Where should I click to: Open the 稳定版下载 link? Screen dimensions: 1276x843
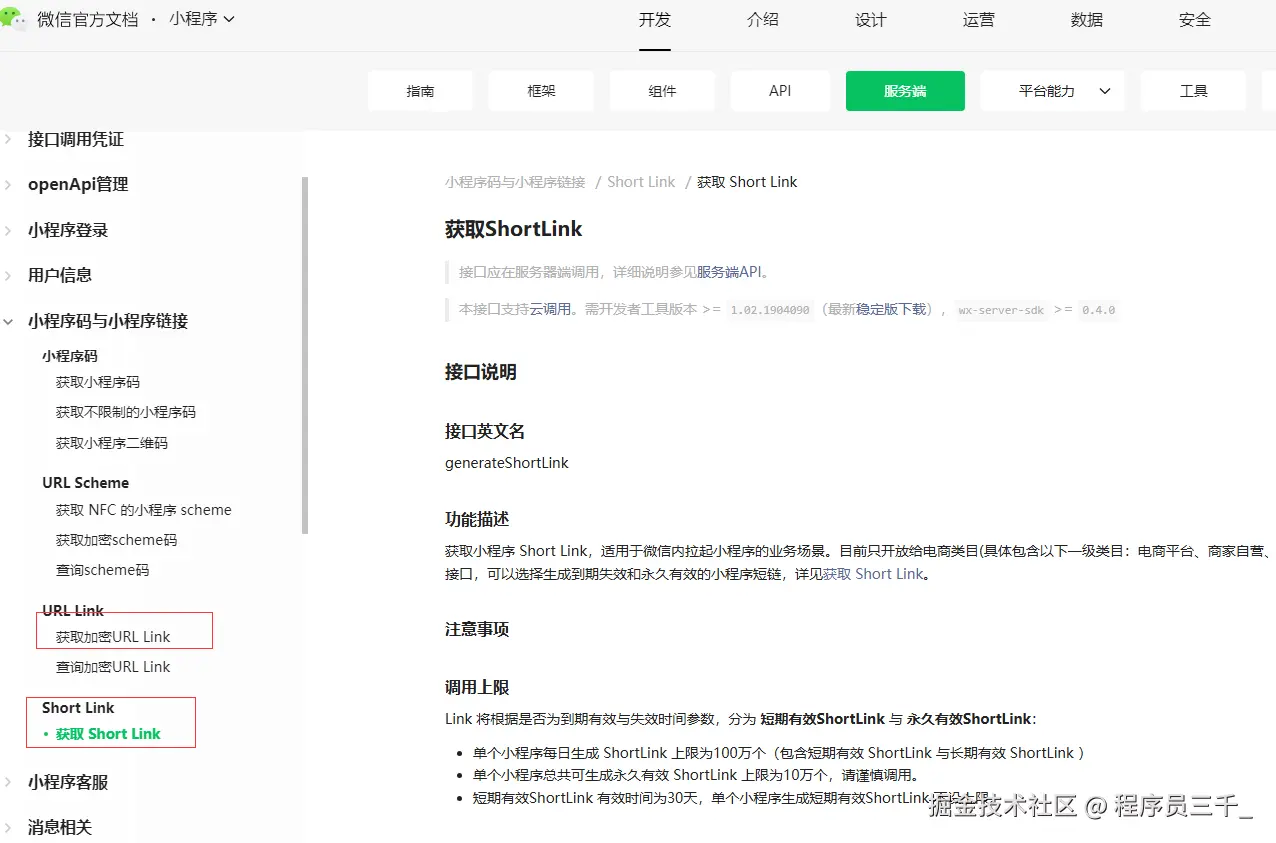(891, 310)
